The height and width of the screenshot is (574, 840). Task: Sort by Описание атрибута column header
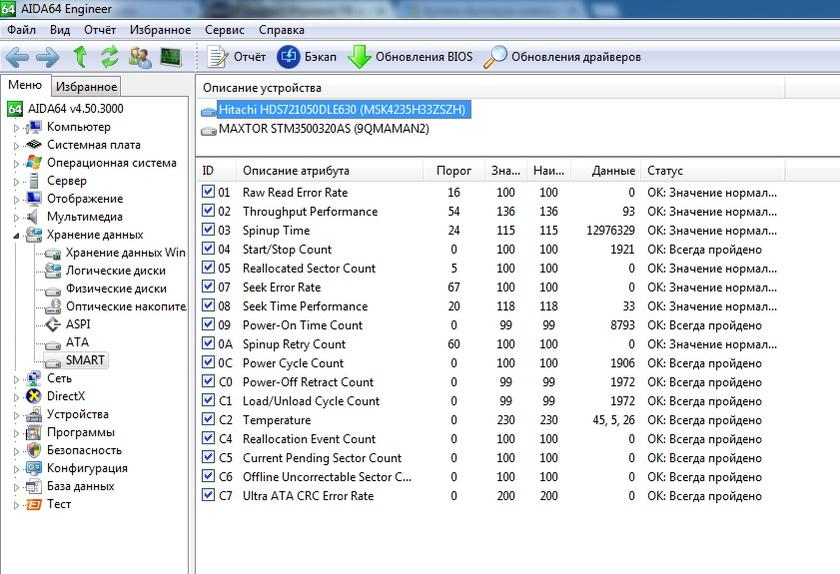coord(329,171)
